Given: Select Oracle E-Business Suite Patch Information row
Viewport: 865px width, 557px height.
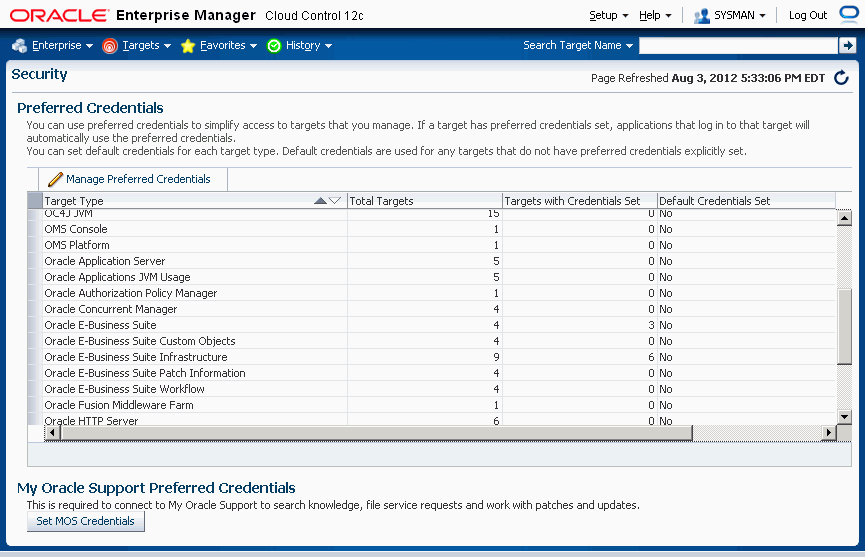Looking at the screenshot, I should [431, 373].
